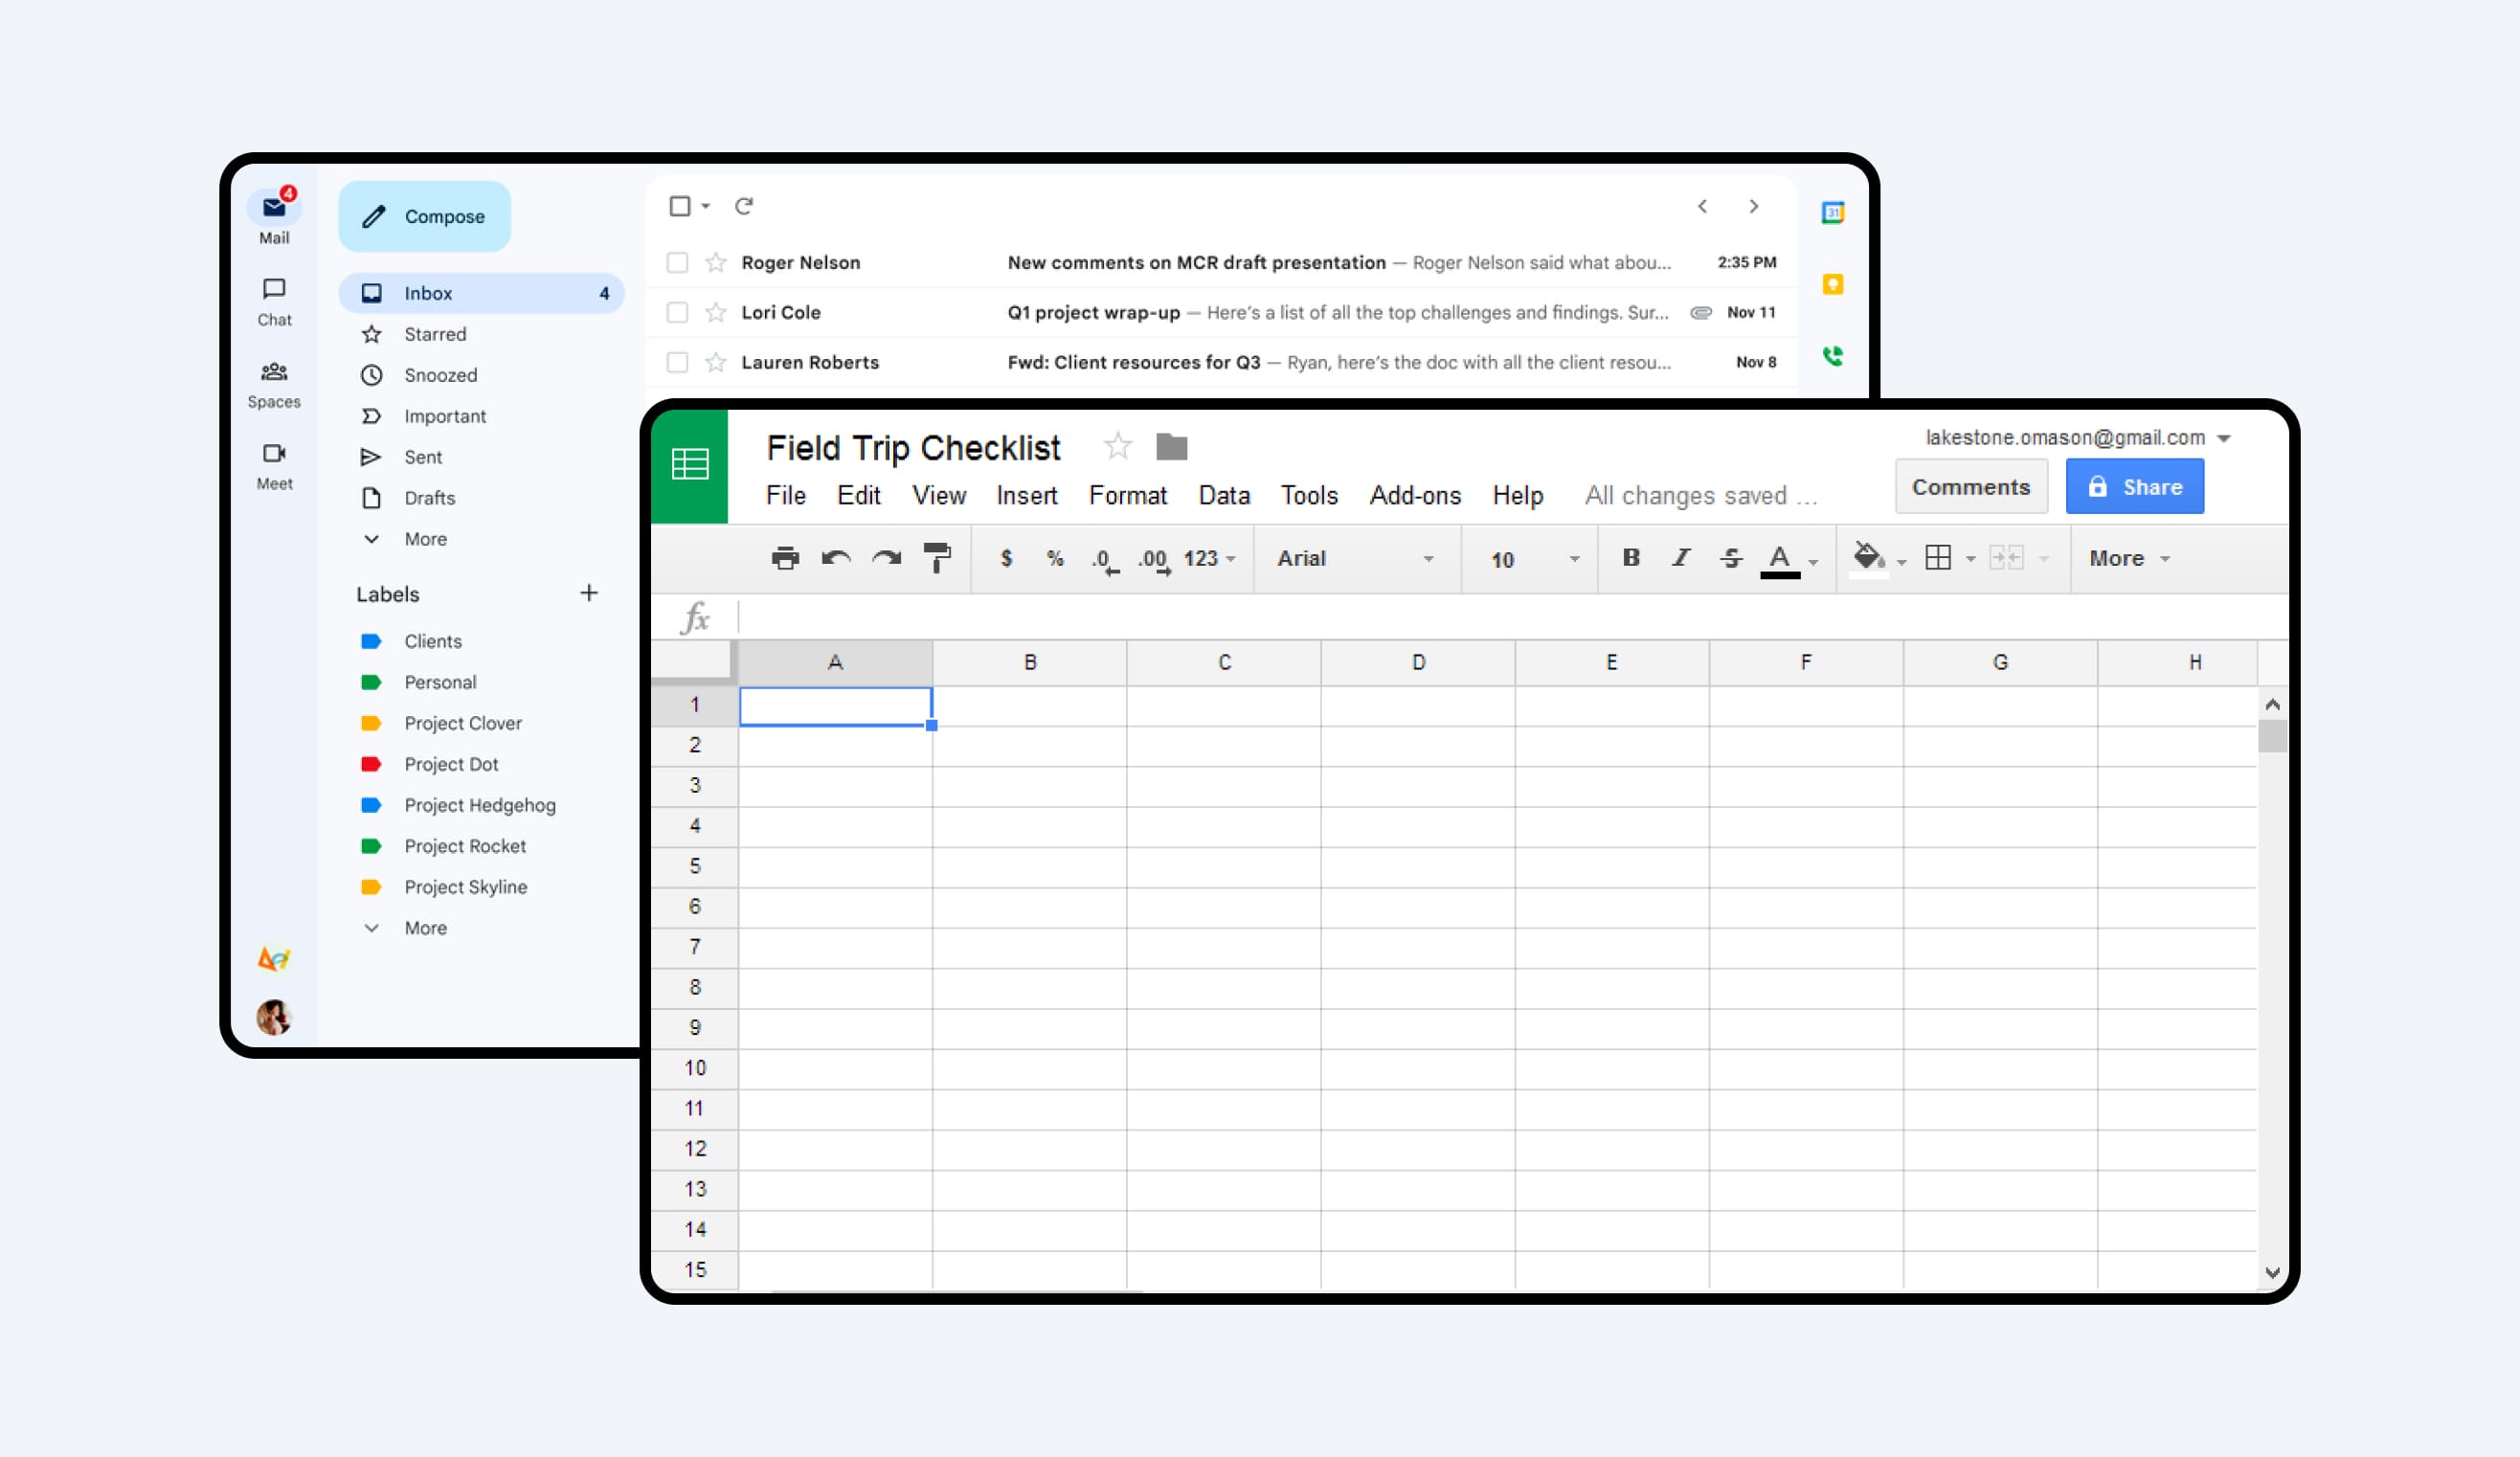Toggle Italic formatting in Sheets
This screenshot has height=1457, width=2520.
(1681, 558)
